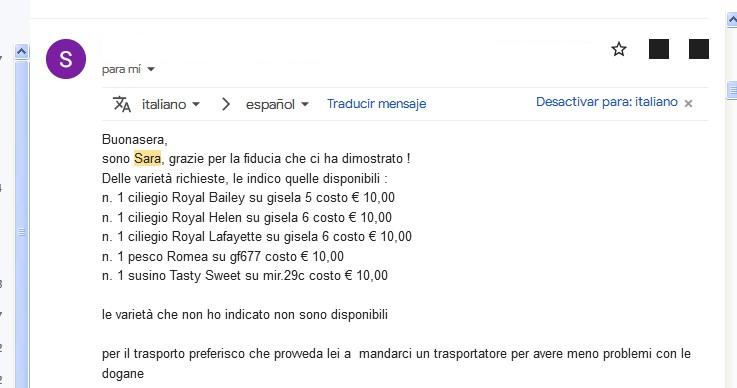This screenshot has height=388, width=737.
Task: Click the Royal Bailey ciliegio line
Action: 248,198
